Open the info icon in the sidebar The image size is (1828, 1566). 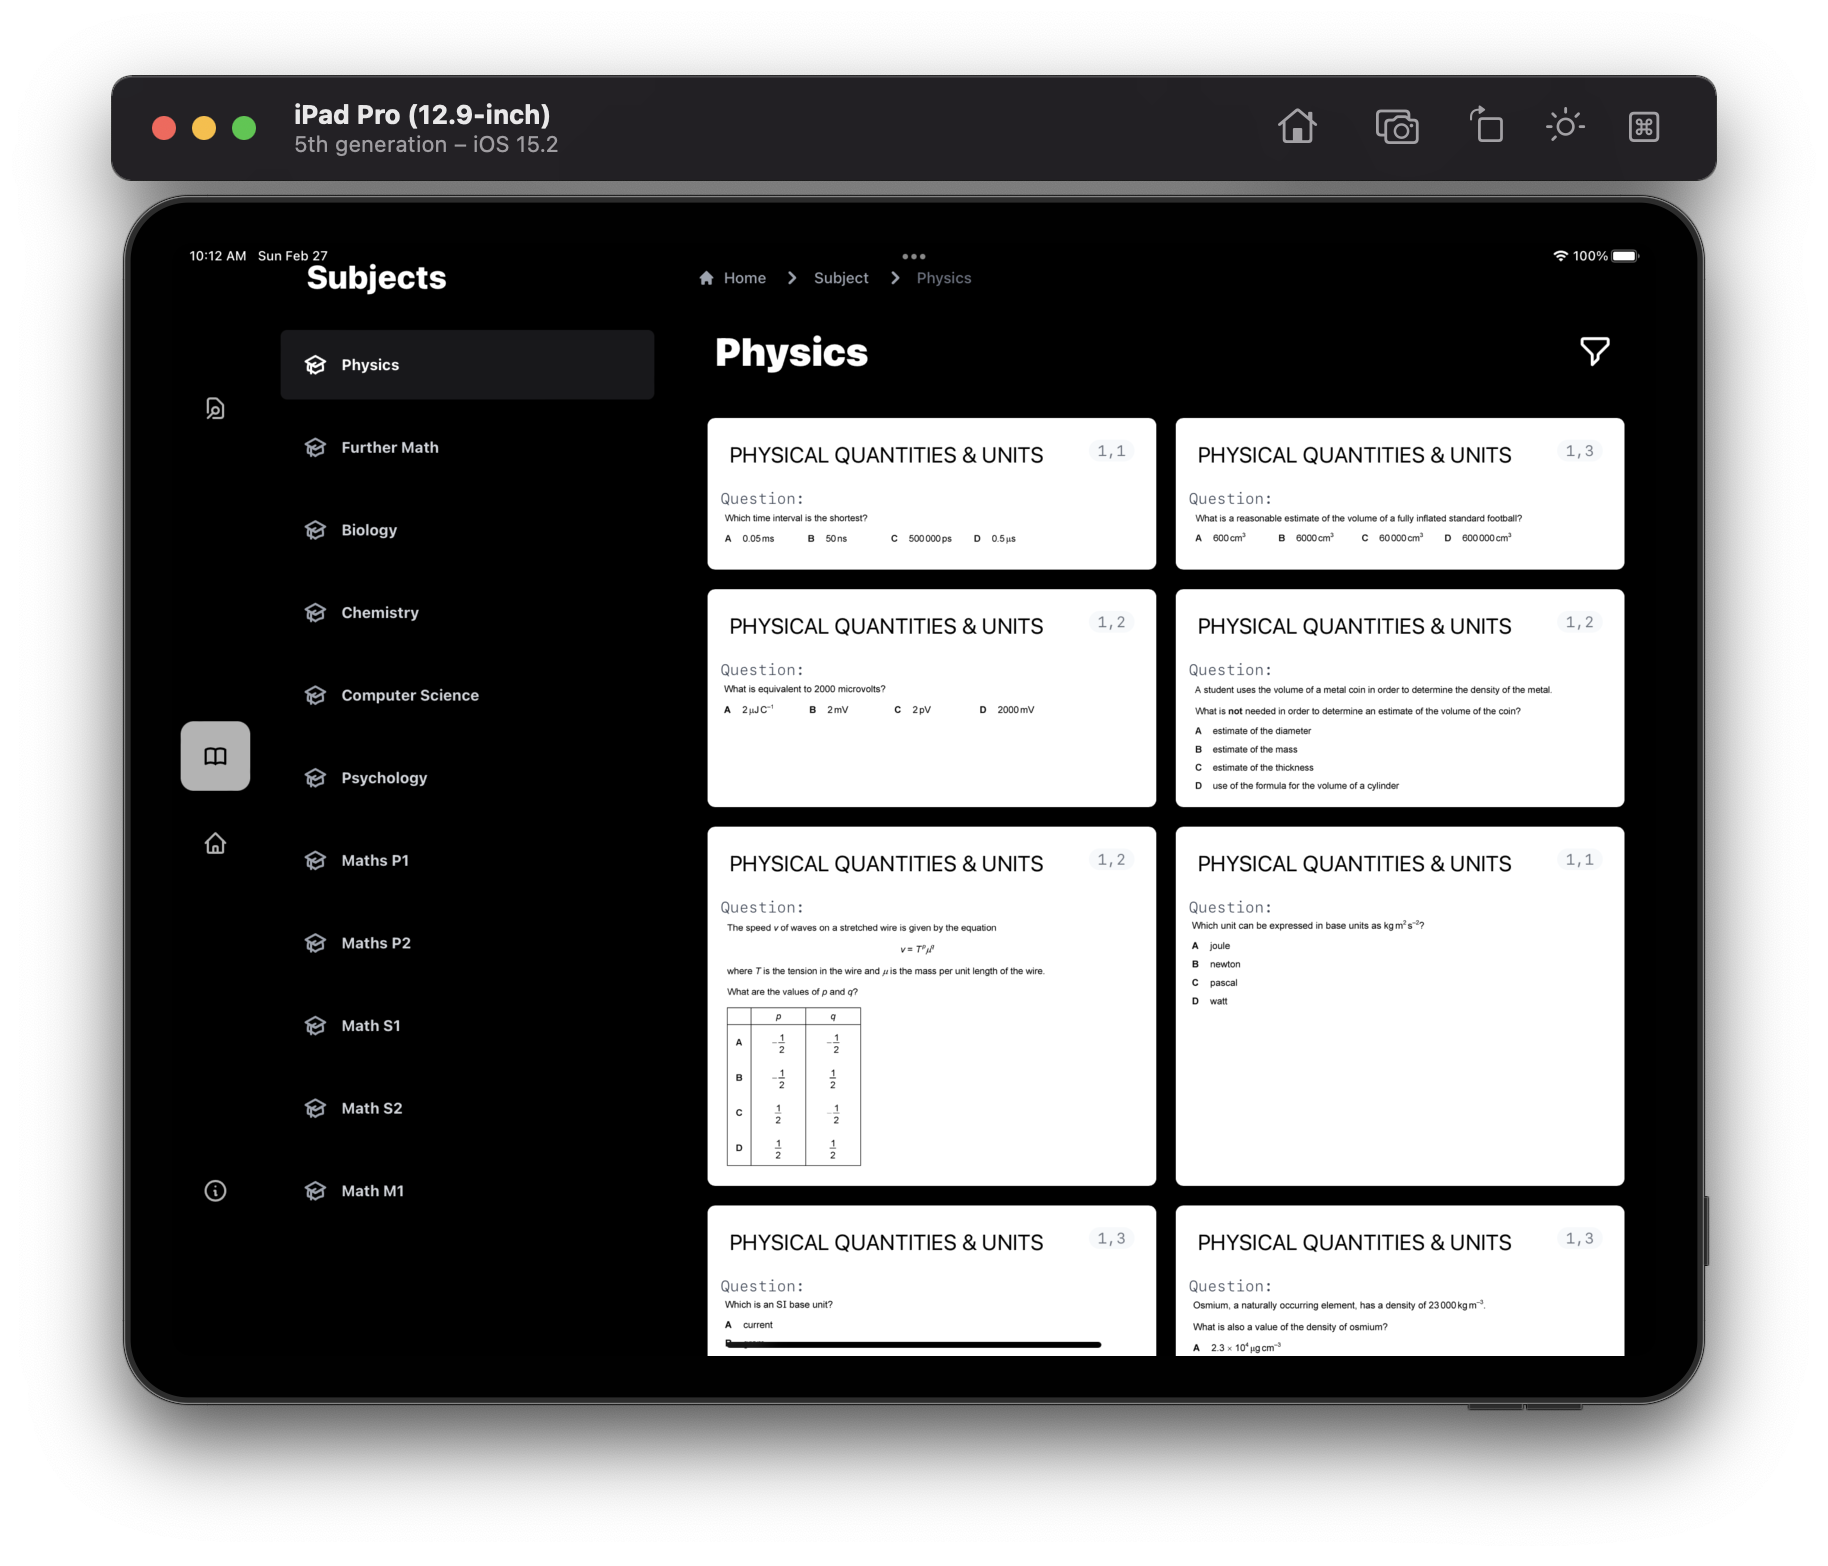215,1191
